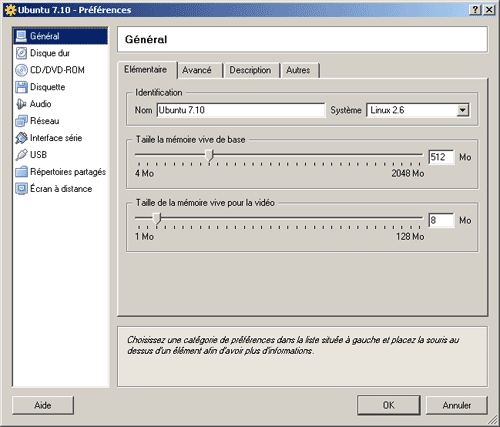Click the title bar help question mark
The image size is (500, 427).
475,10
